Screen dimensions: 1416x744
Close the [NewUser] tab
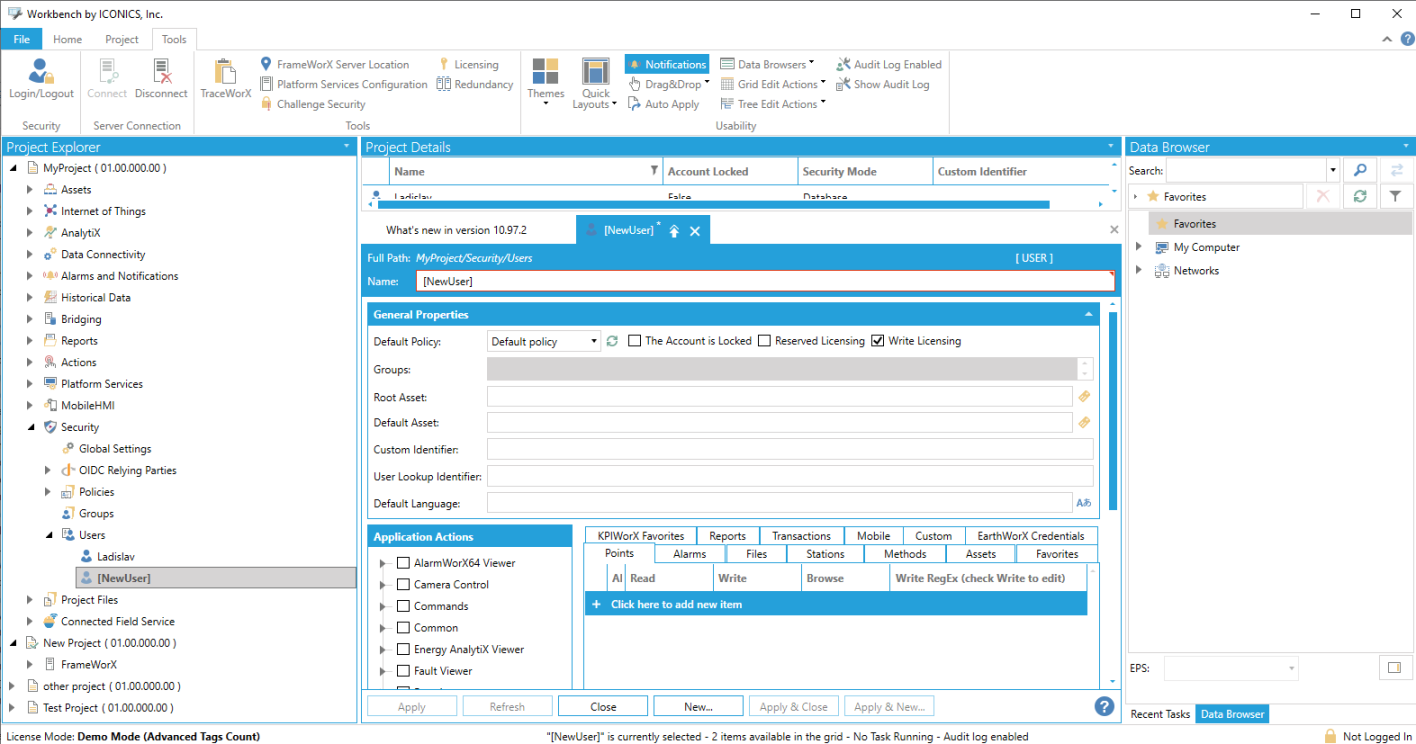pyautogui.click(x=695, y=231)
